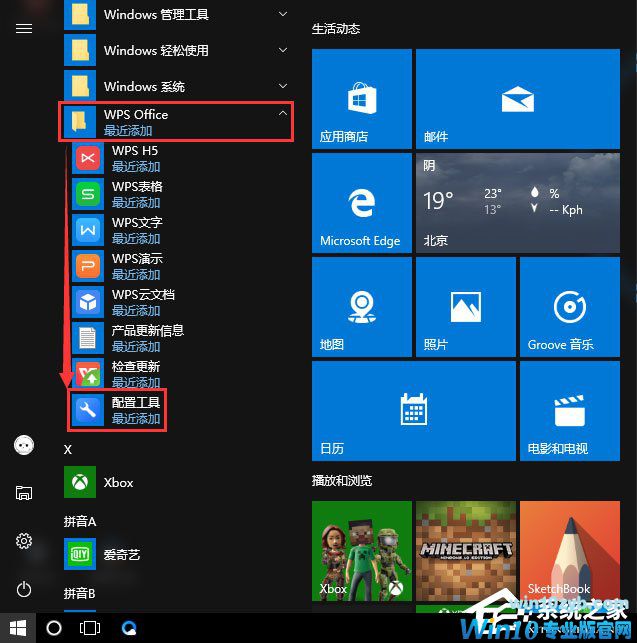The height and width of the screenshot is (643, 637).
Task: Click the X letter group header
Action: tap(68, 449)
